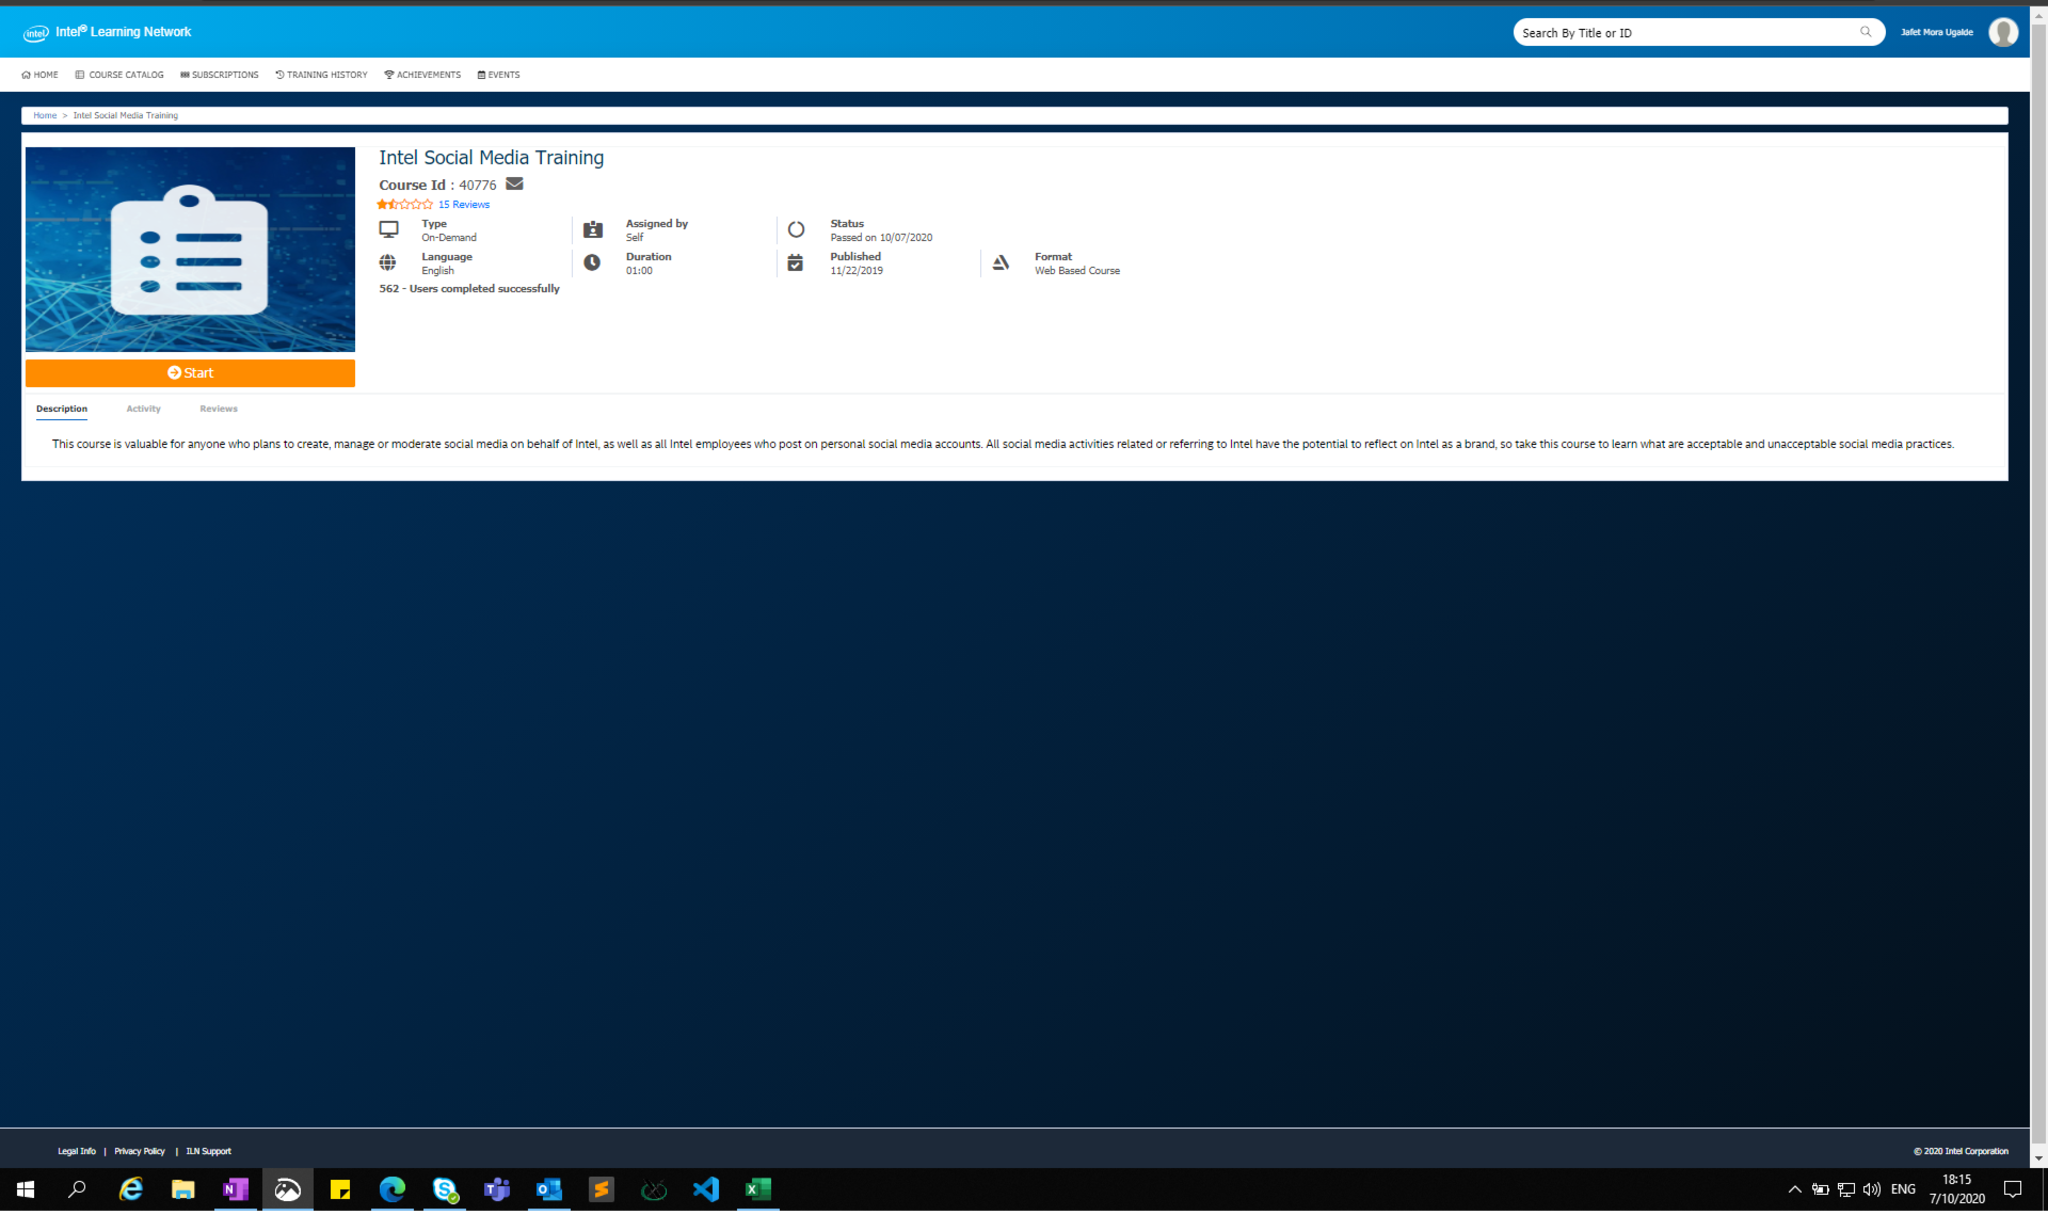Click the user profile avatar icon
Image resolution: width=2048 pixels, height=1231 pixels.
2002,32
